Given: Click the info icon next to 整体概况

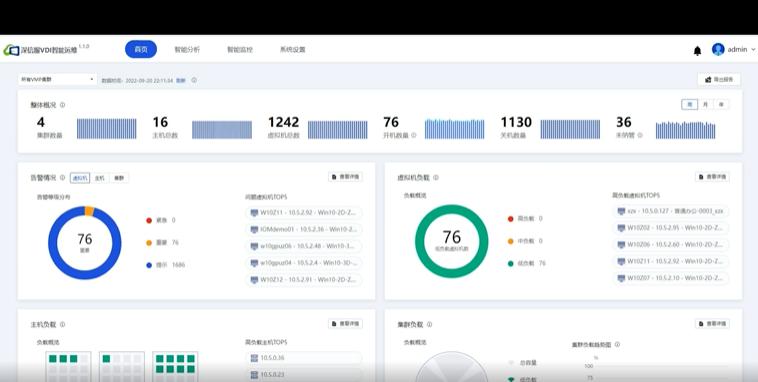Looking at the screenshot, I should click(62, 105).
